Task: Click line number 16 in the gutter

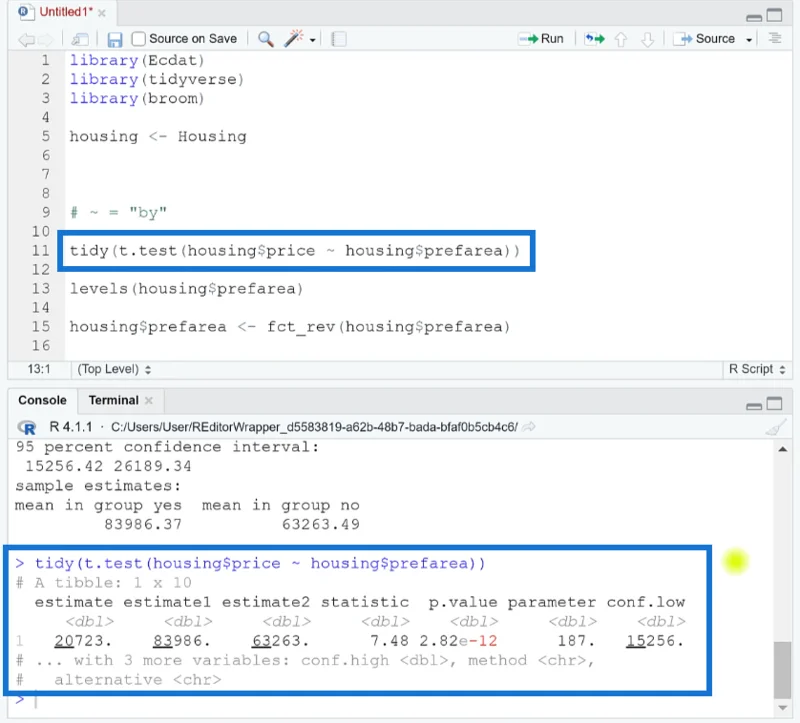Action: click(41, 346)
